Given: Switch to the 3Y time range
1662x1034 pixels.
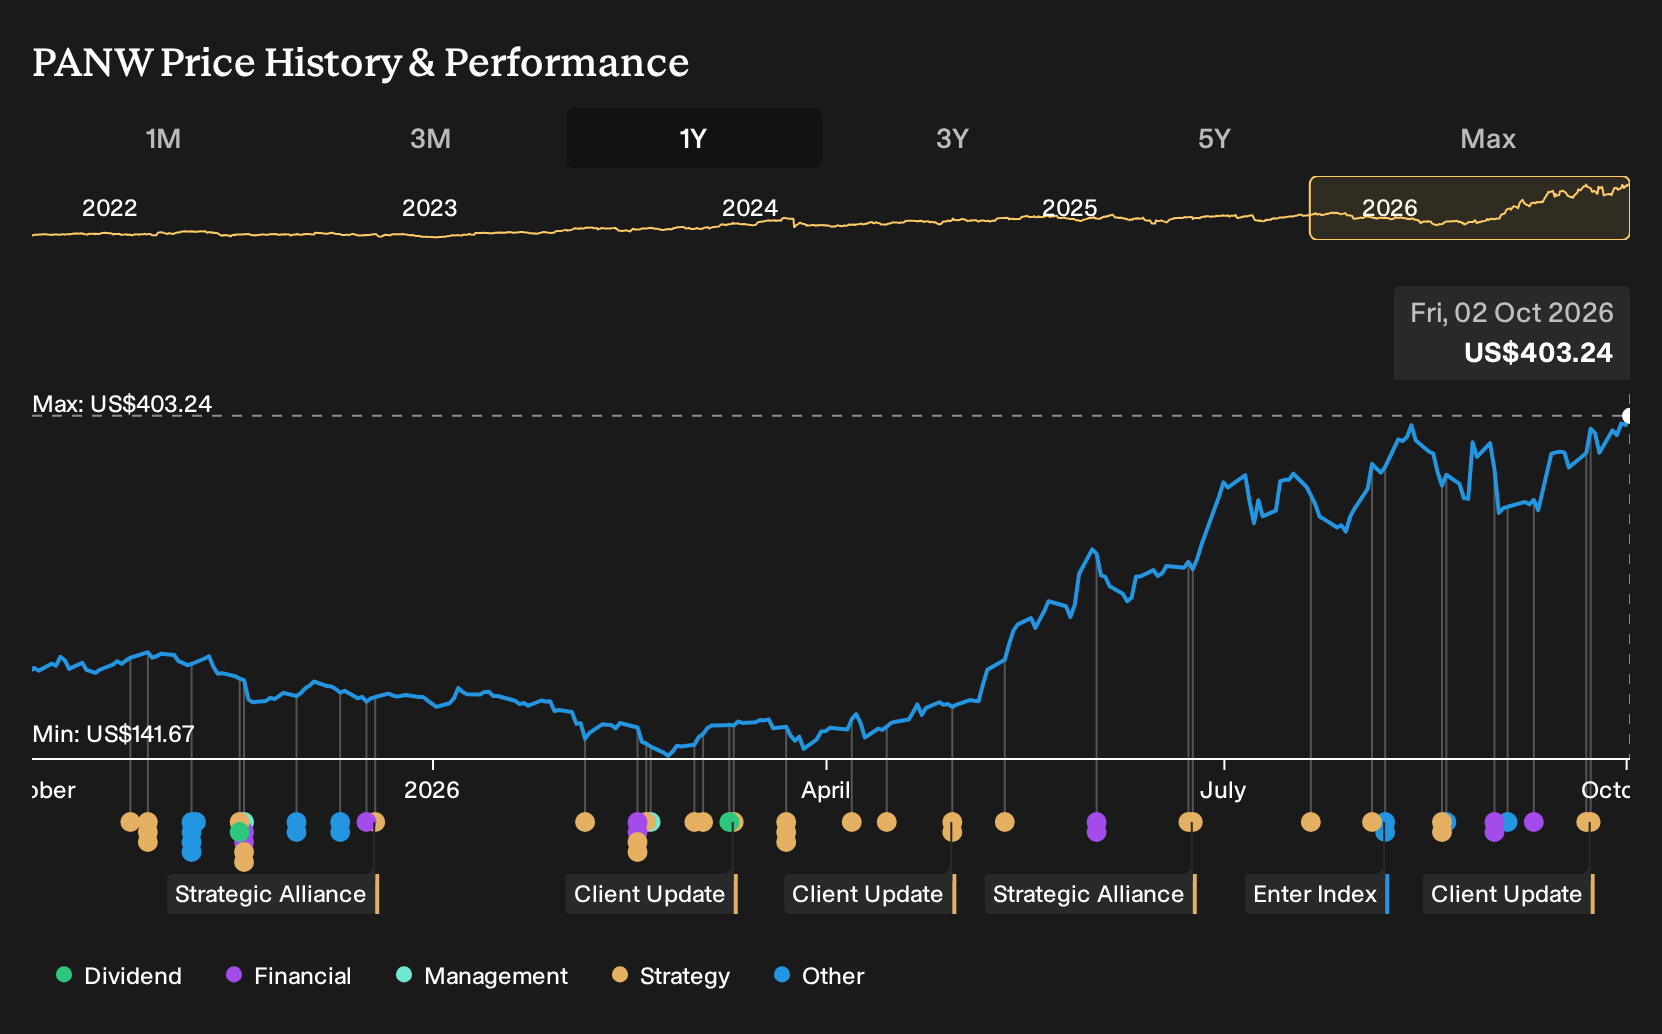Looking at the screenshot, I should pos(952,138).
